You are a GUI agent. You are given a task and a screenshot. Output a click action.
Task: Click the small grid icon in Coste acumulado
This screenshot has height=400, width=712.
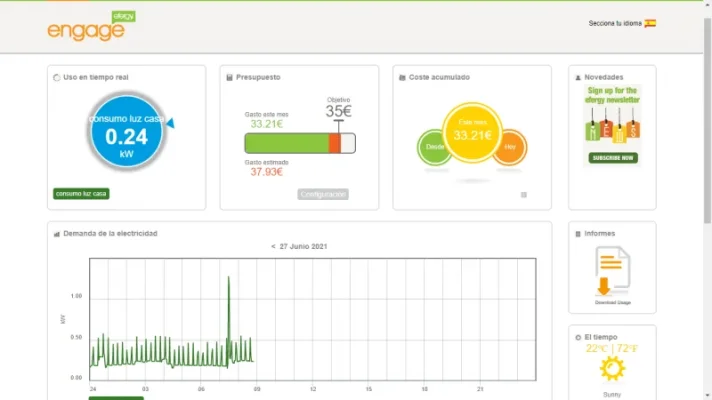pyautogui.click(x=524, y=195)
